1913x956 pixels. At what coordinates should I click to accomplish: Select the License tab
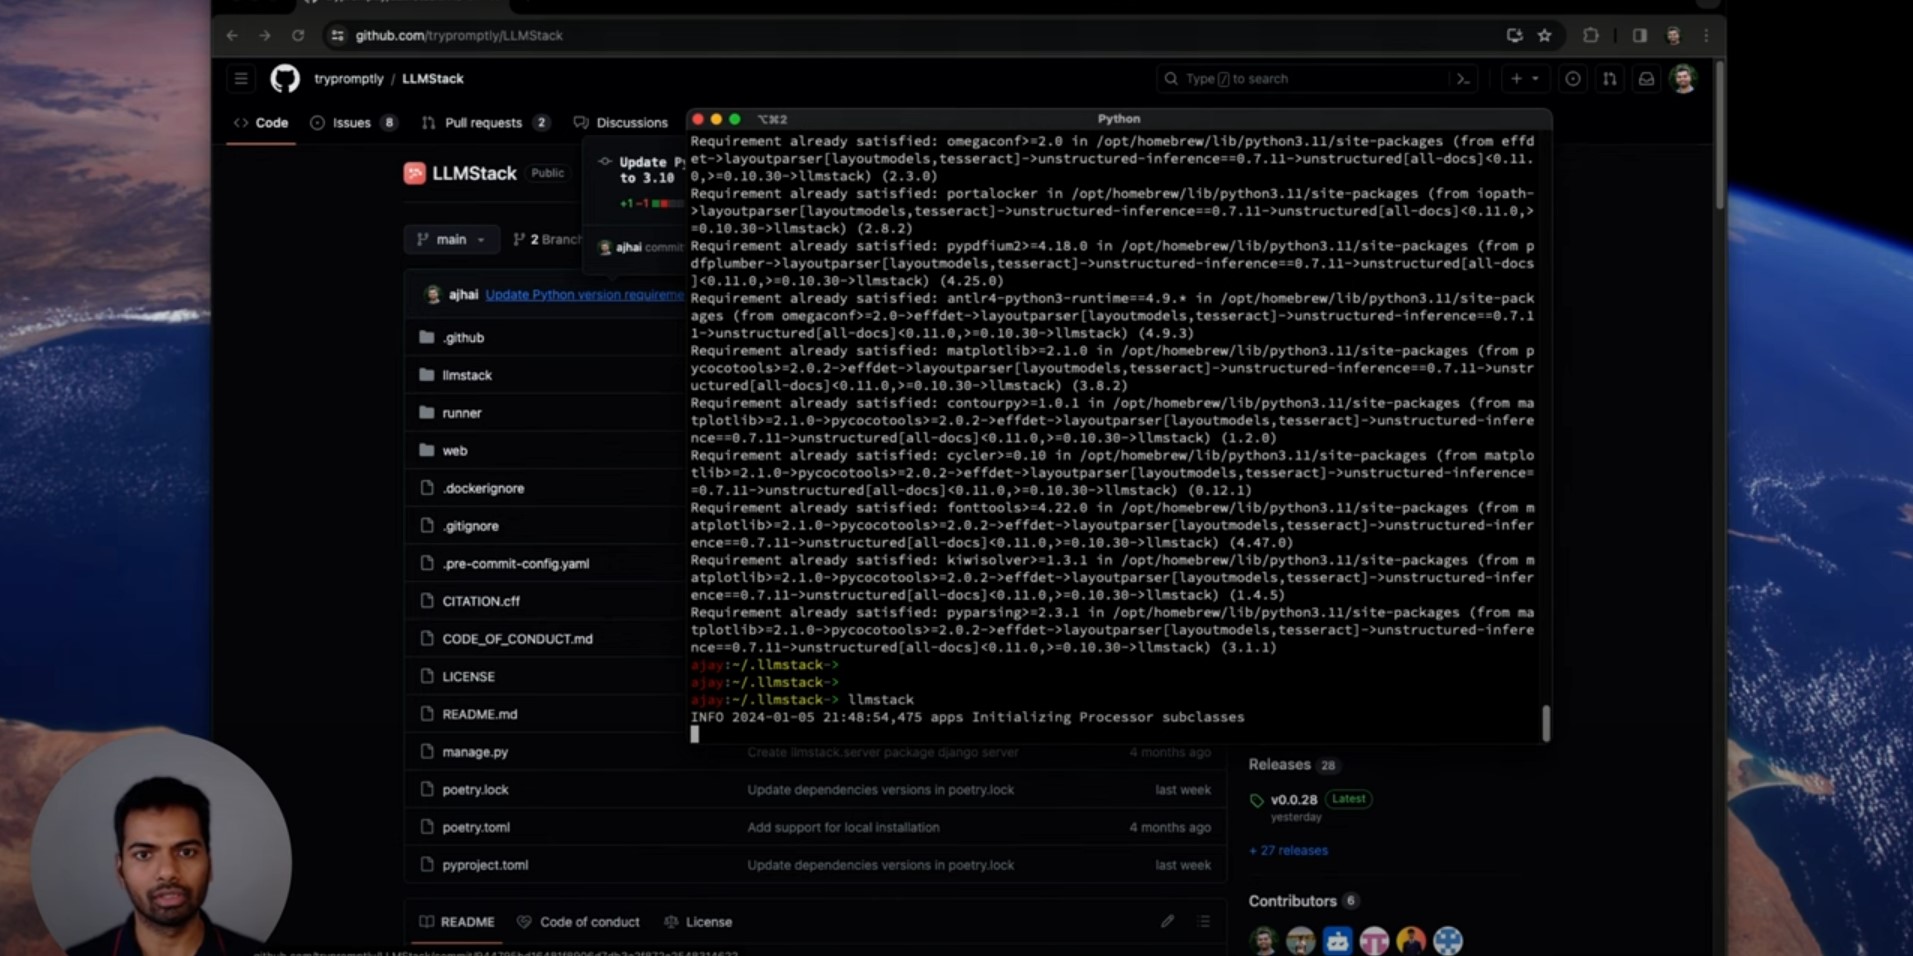click(698, 922)
